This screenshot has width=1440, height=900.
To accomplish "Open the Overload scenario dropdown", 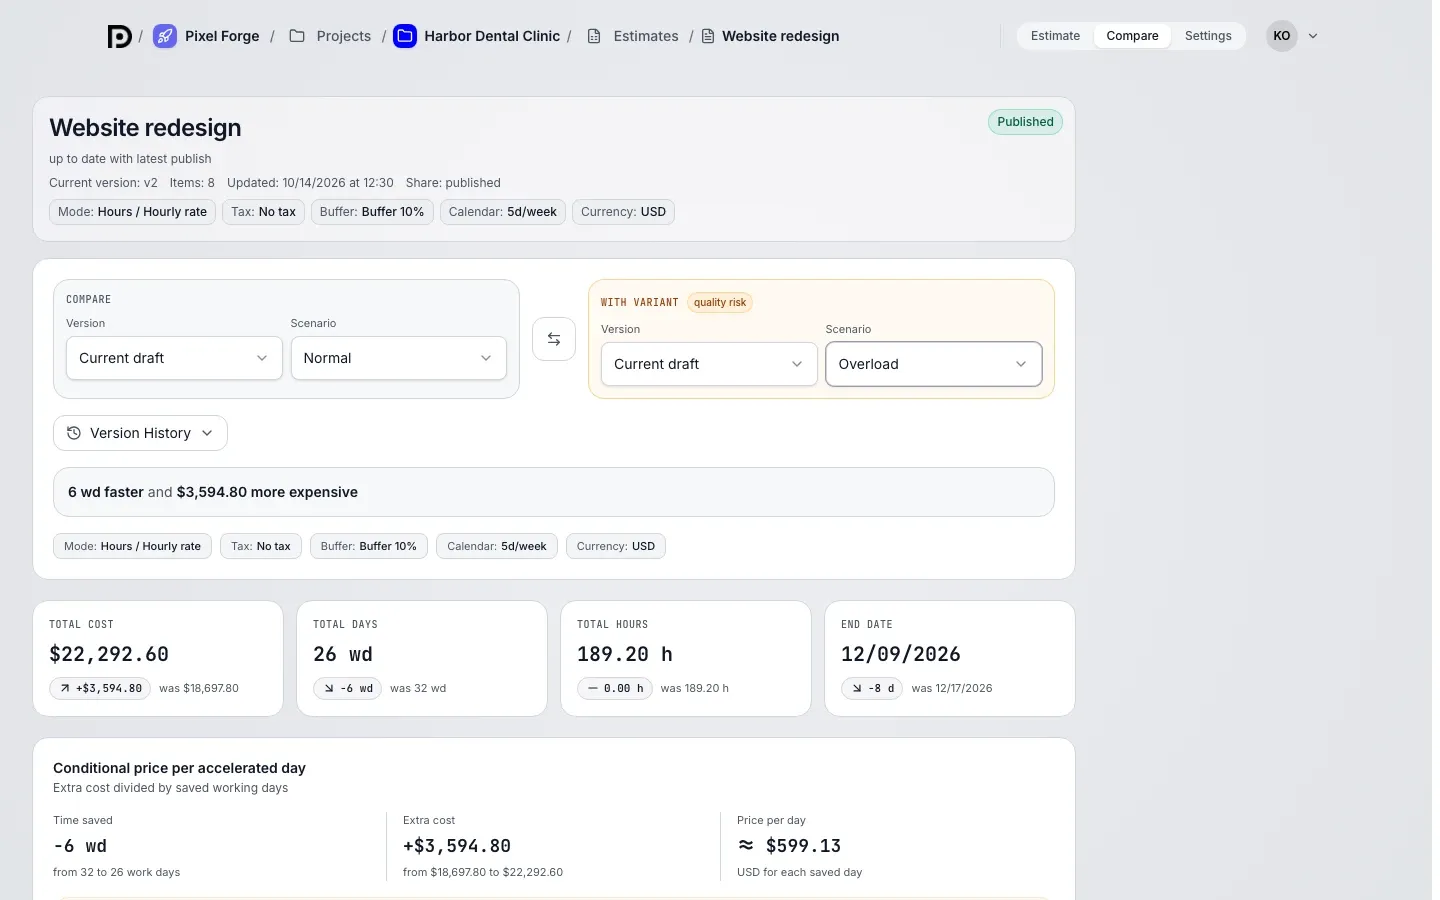I will [x=934, y=364].
